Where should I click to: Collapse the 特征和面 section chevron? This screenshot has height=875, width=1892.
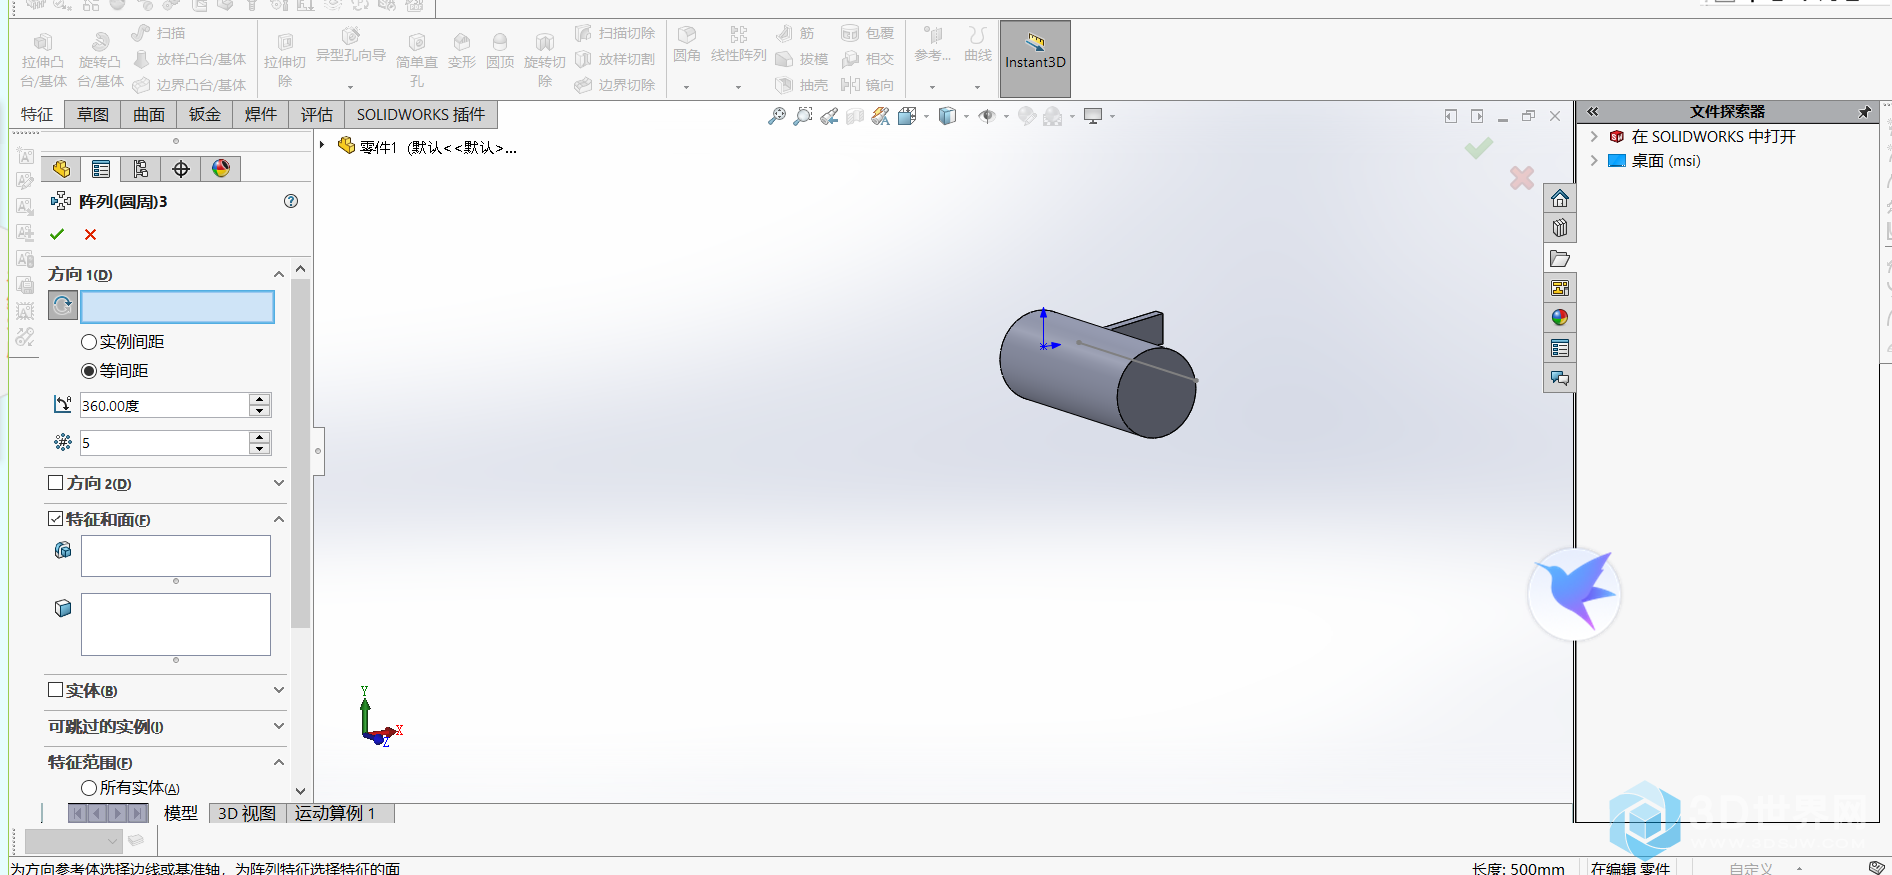pyautogui.click(x=279, y=519)
